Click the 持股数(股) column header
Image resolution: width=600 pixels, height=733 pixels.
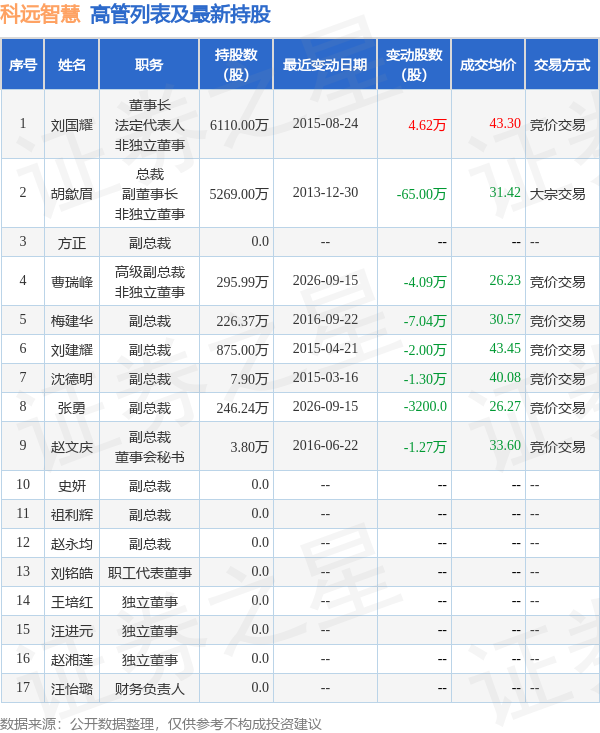[x=236, y=65]
